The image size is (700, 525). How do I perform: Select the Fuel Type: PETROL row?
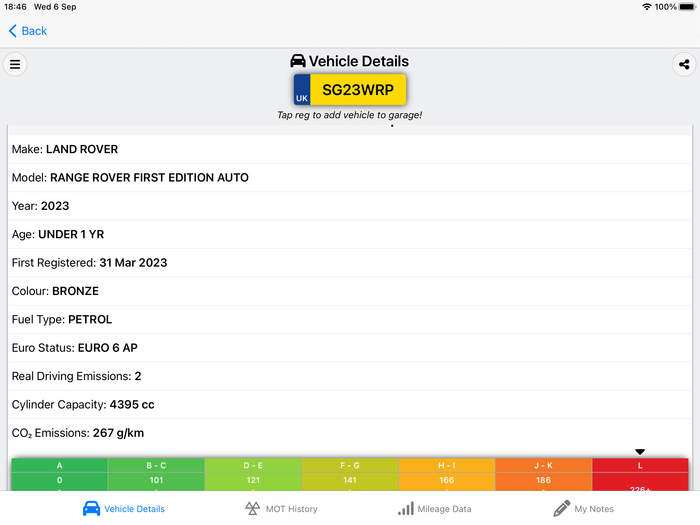[x=350, y=319]
